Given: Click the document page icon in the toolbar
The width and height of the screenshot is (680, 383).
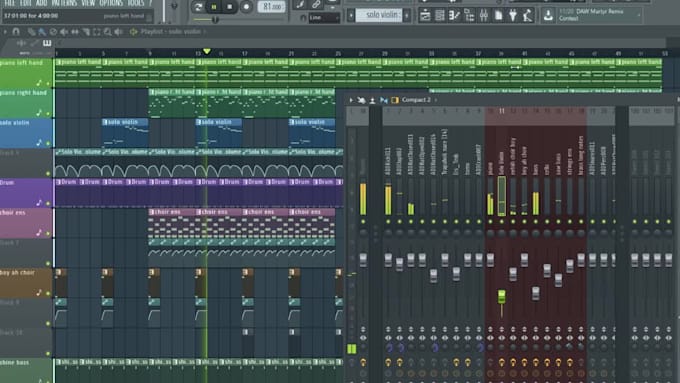Looking at the screenshot, I should point(499,16).
